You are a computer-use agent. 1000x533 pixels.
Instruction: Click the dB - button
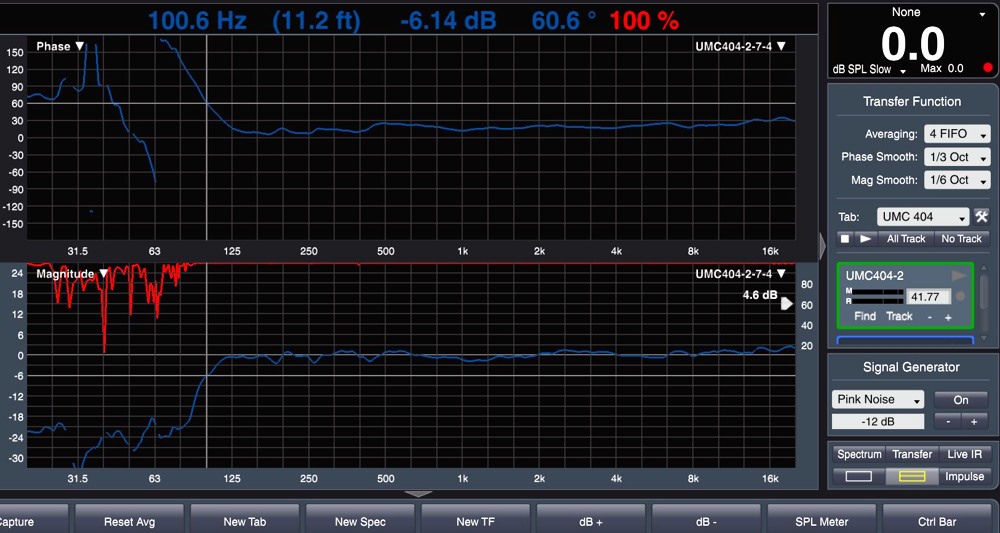point(706,521)
